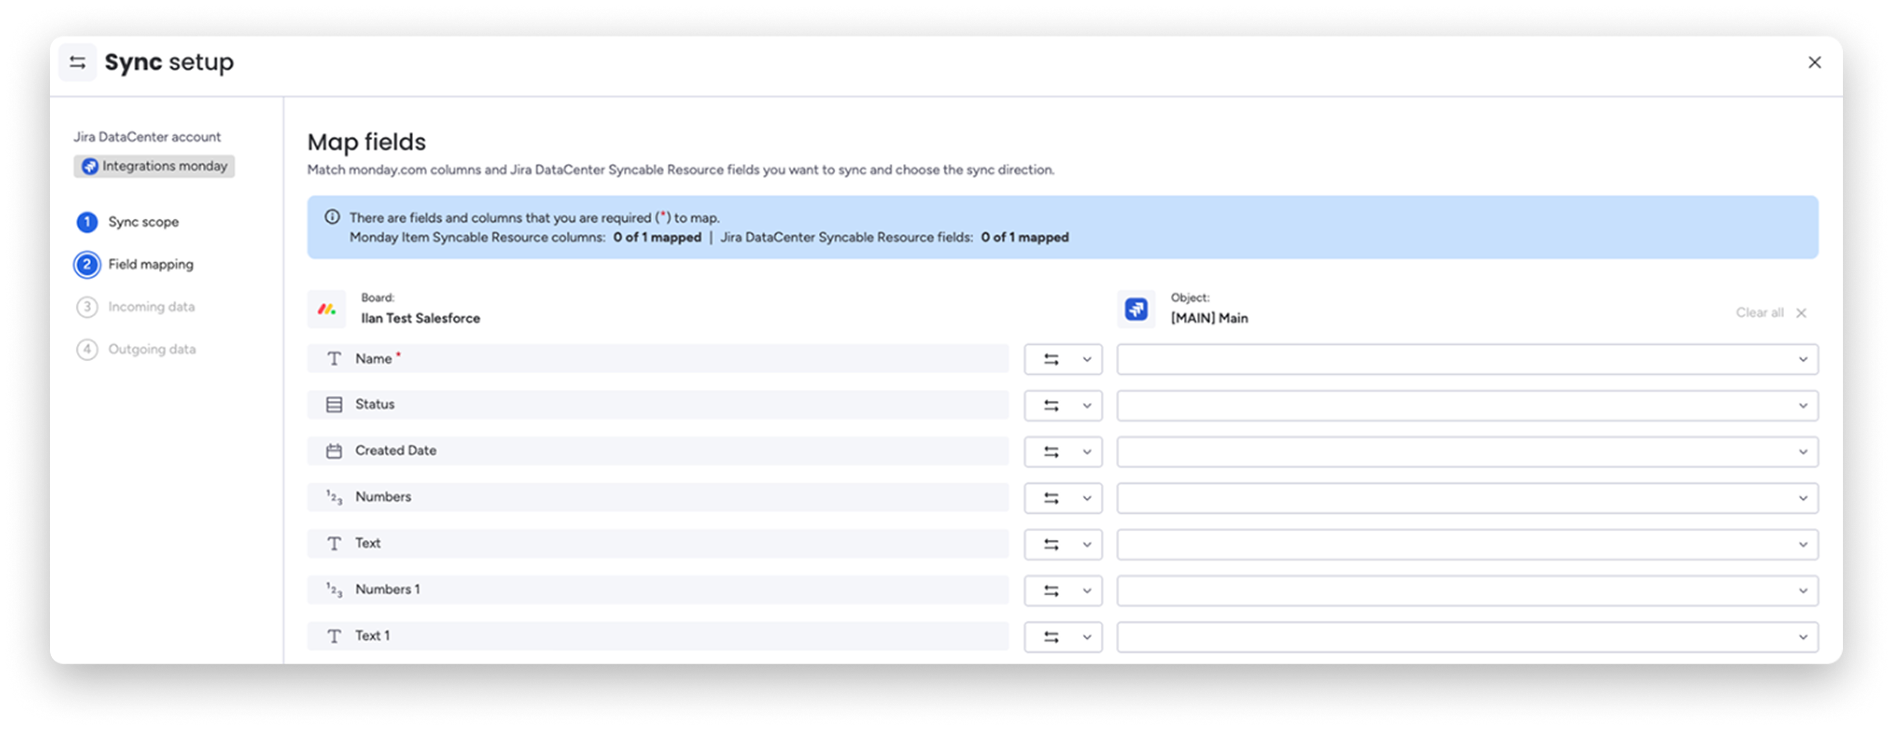
Task: Open sync direction dropdown for Numbers row
Action: point(1063,498)
